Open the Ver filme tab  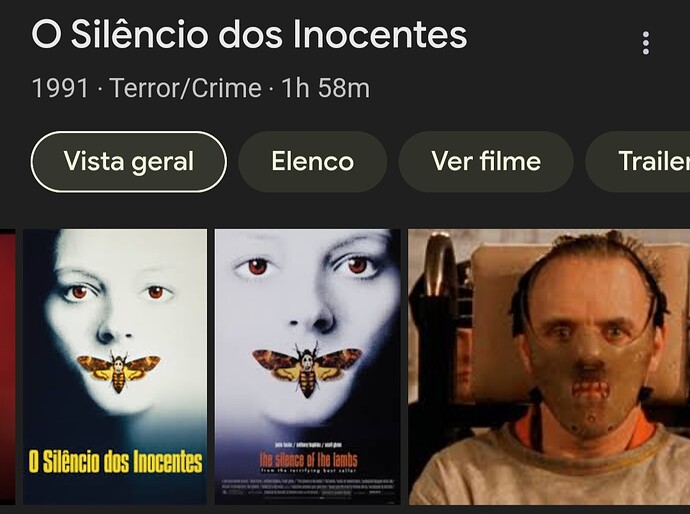tap(486, 162)
